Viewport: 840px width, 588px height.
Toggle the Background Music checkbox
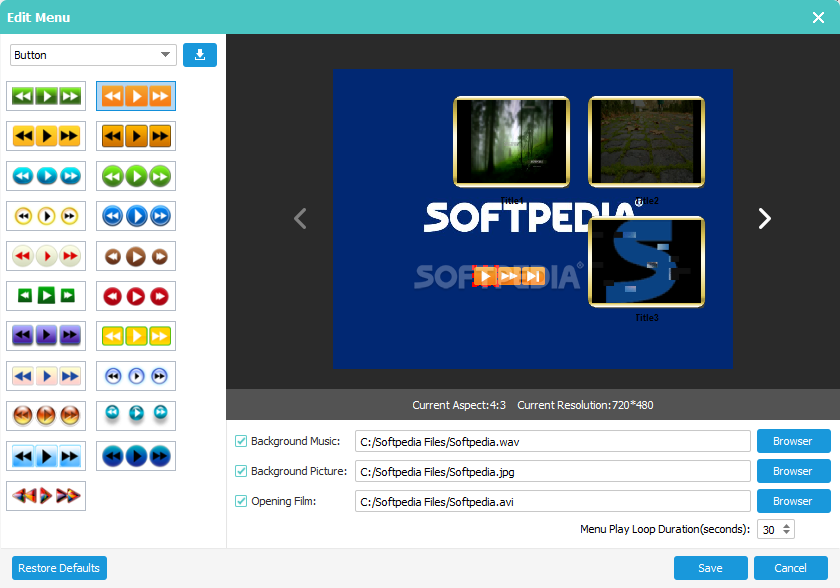(241, 441)
